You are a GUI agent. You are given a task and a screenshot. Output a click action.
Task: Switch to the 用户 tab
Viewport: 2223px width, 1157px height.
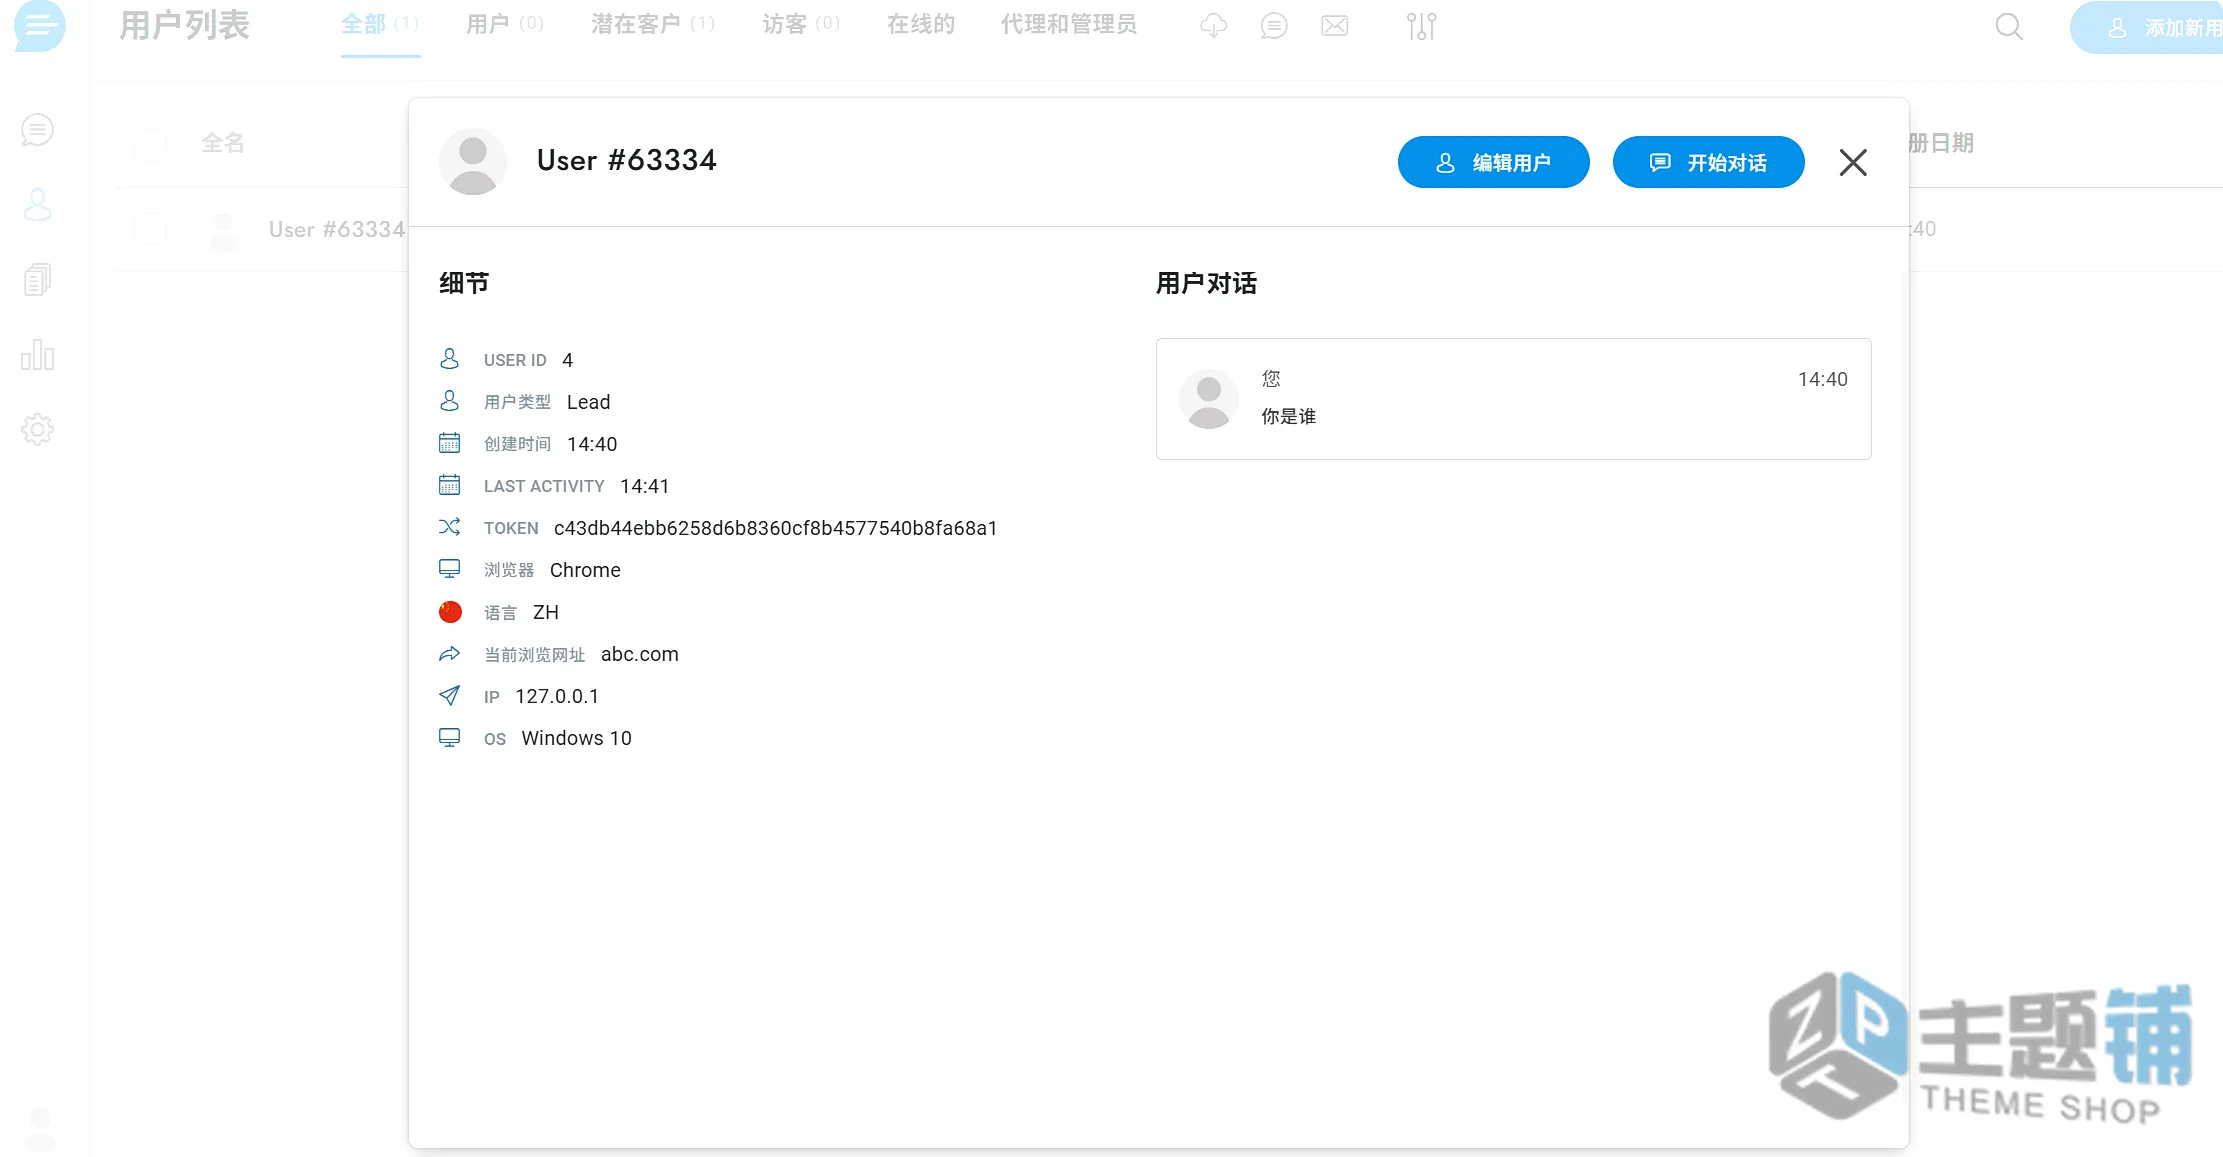point(505,24)
